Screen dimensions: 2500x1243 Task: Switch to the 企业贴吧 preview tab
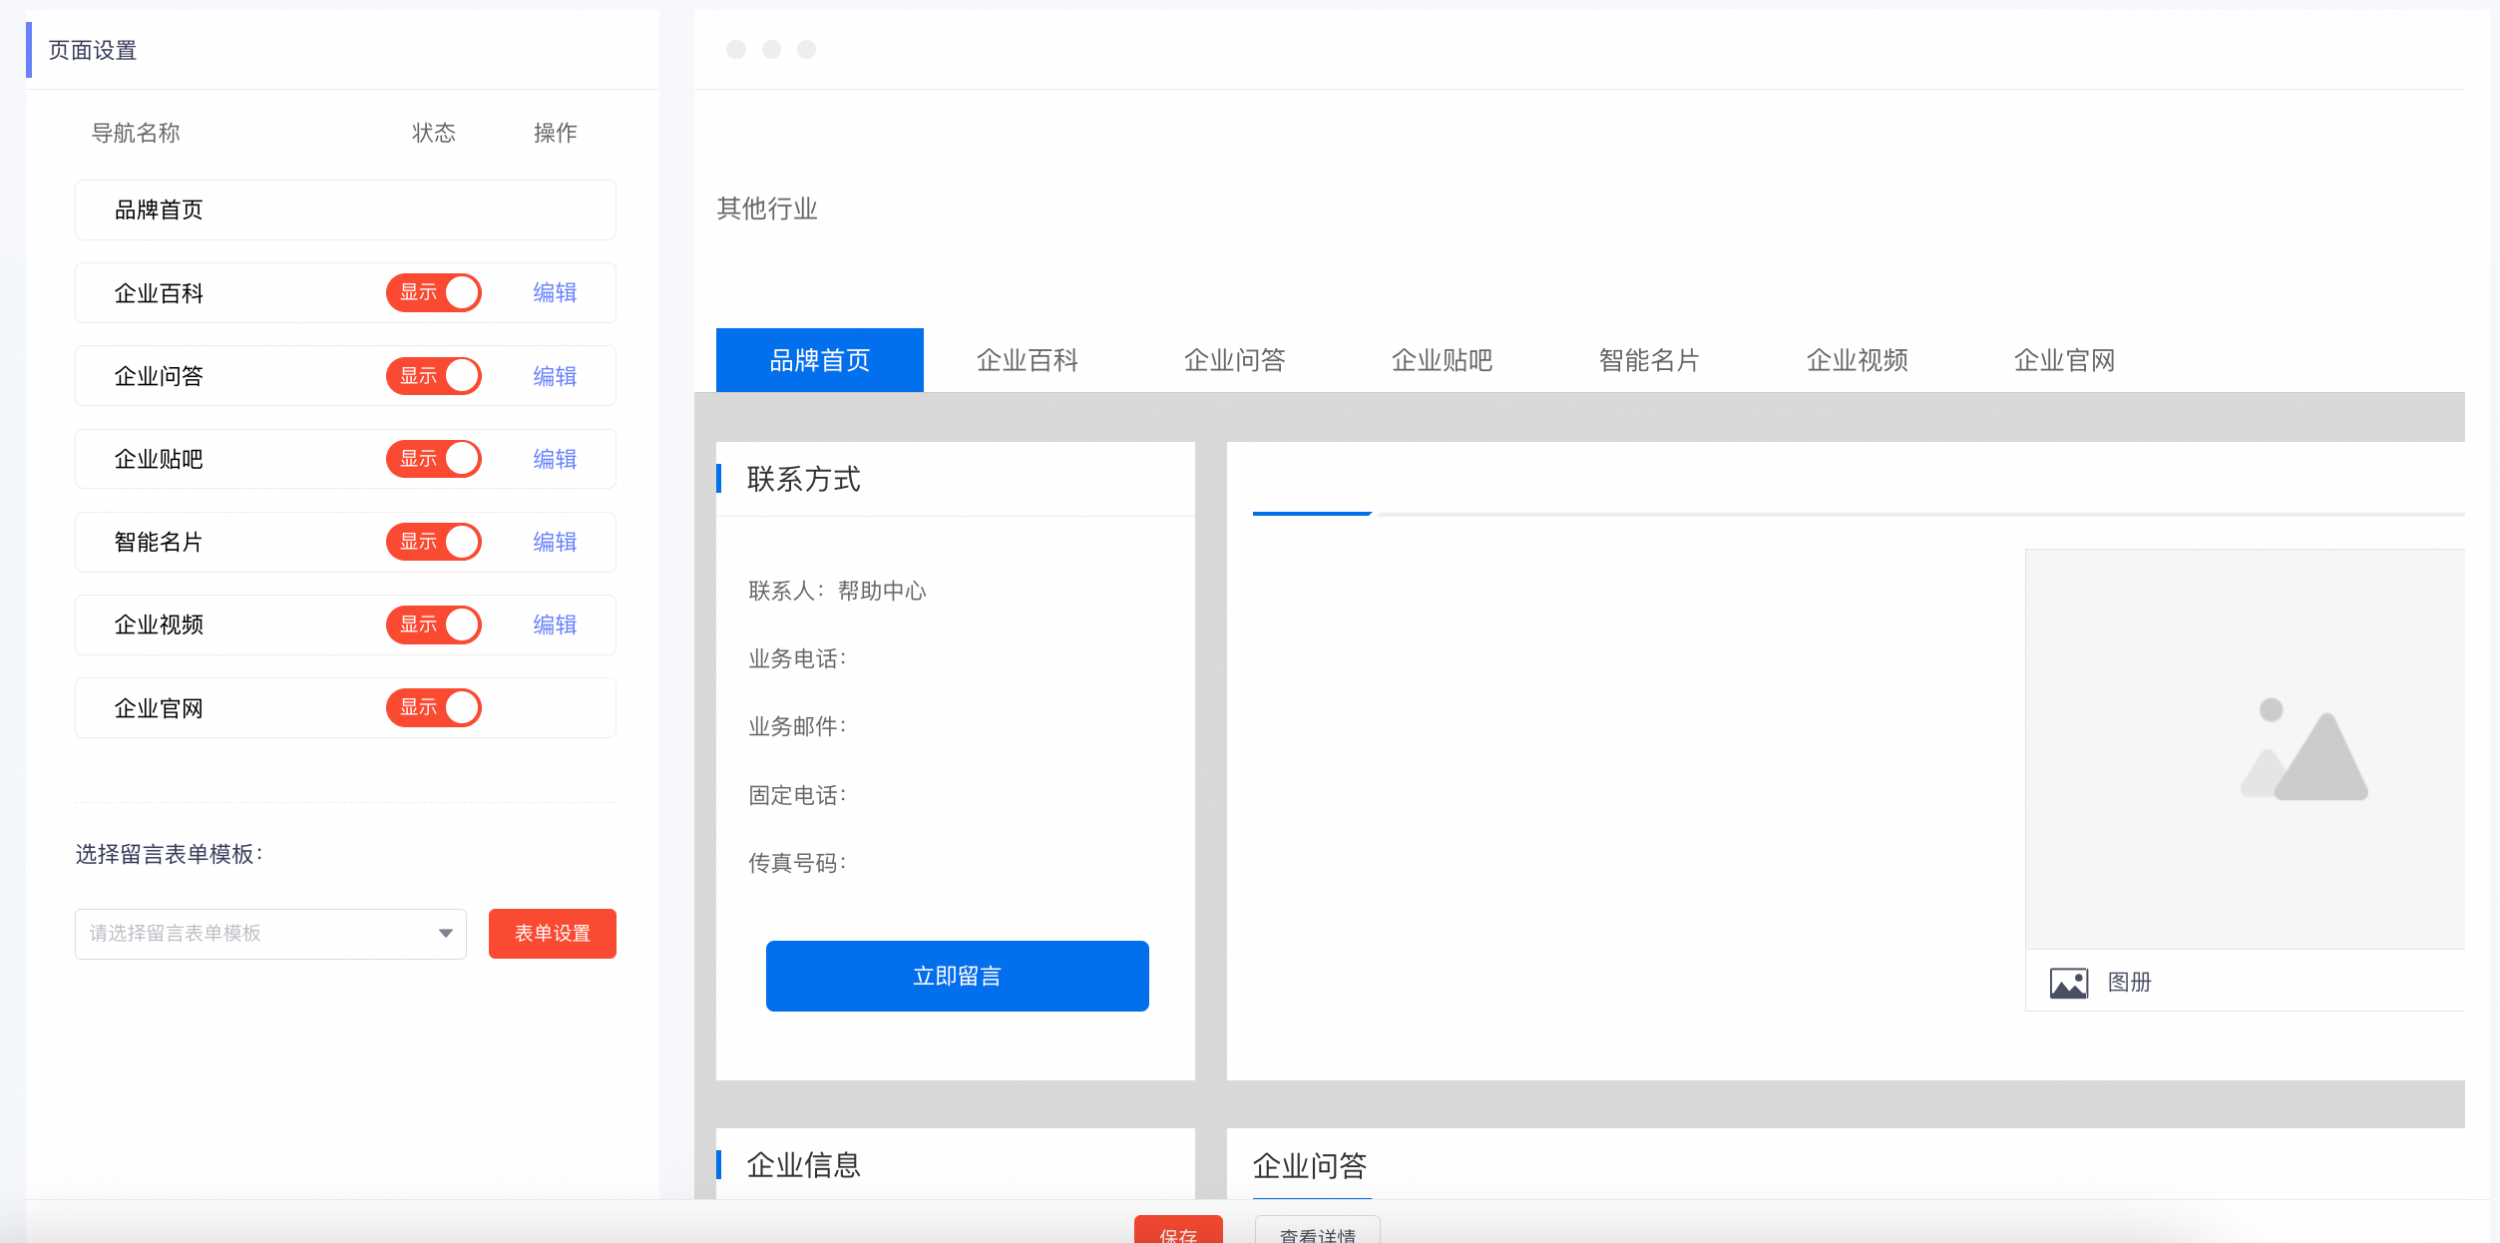1442,360
